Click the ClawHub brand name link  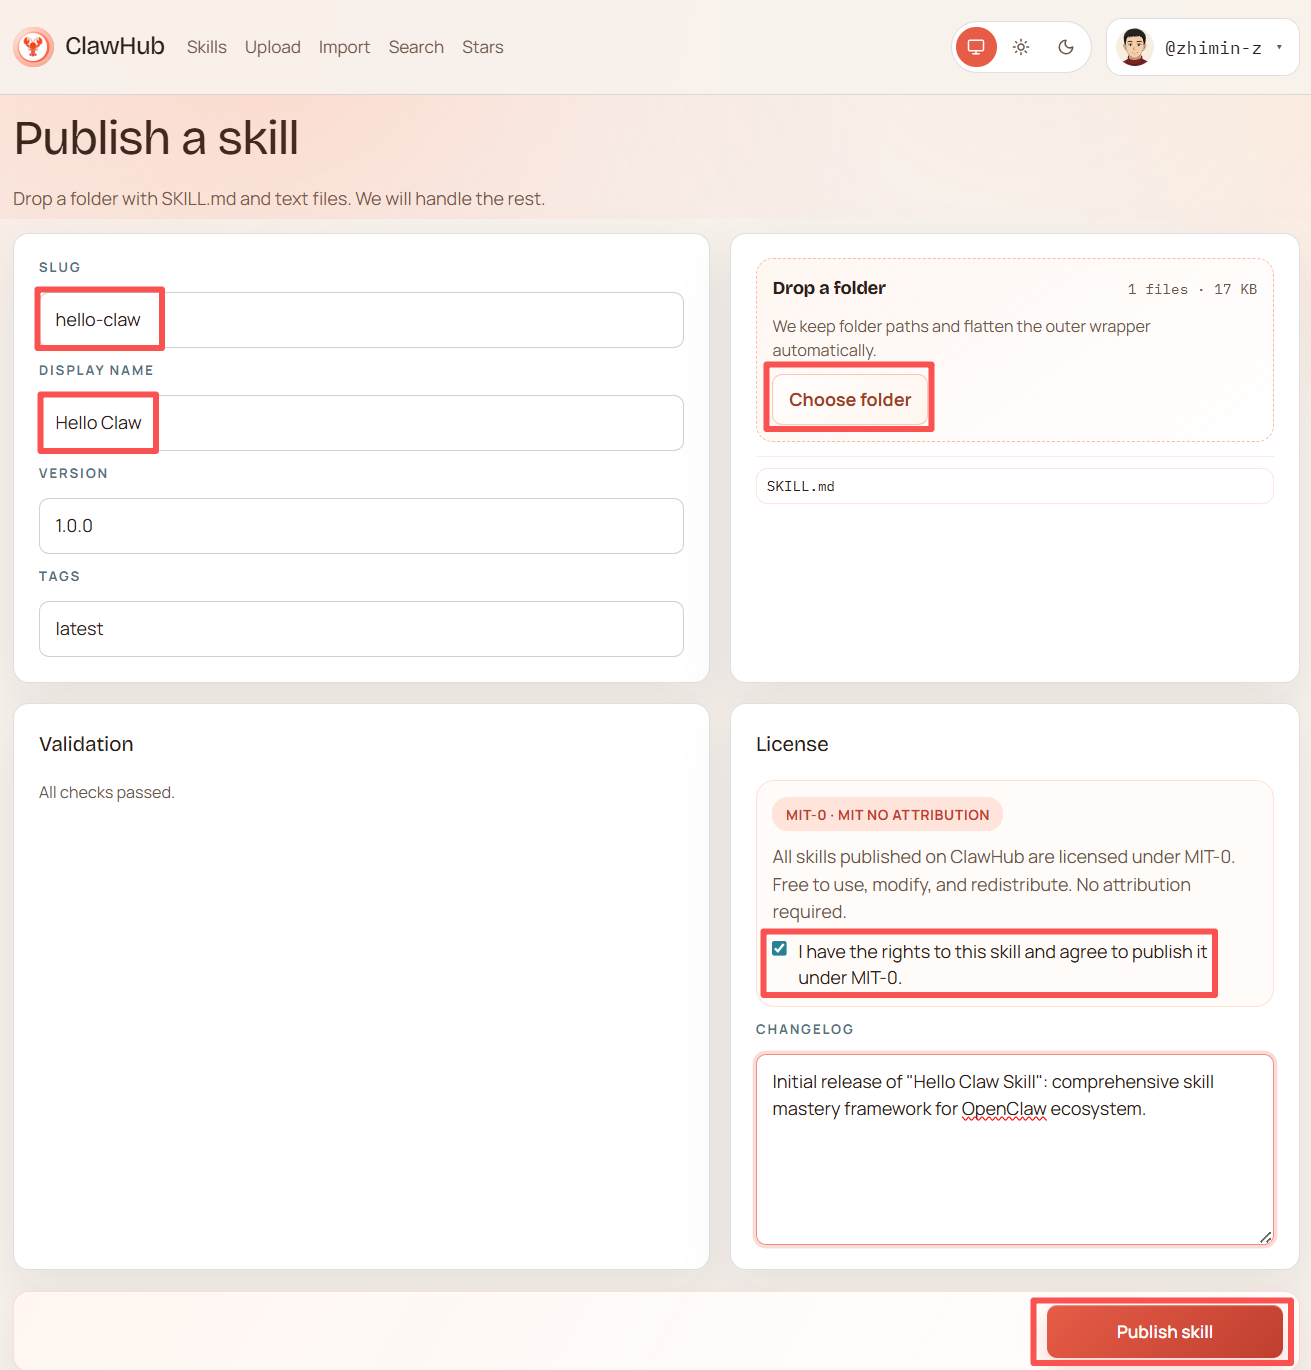coord(115,47)
